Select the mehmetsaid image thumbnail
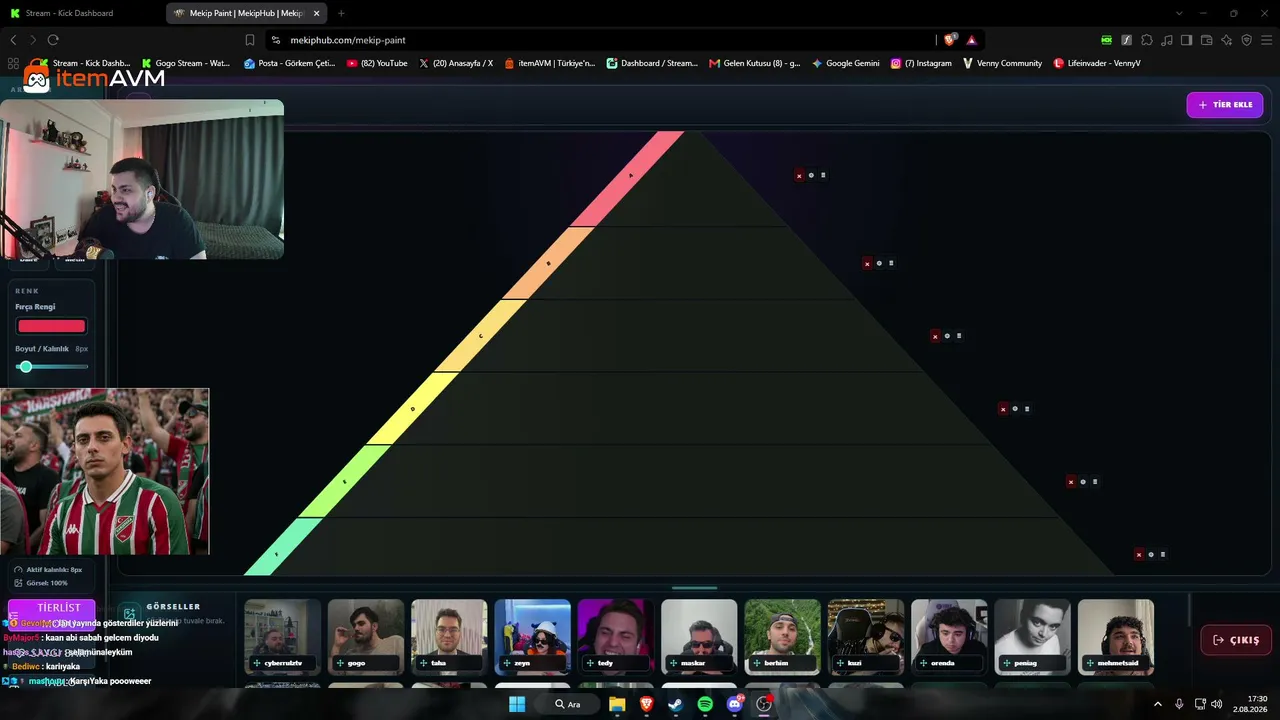 pos(1116,637)
